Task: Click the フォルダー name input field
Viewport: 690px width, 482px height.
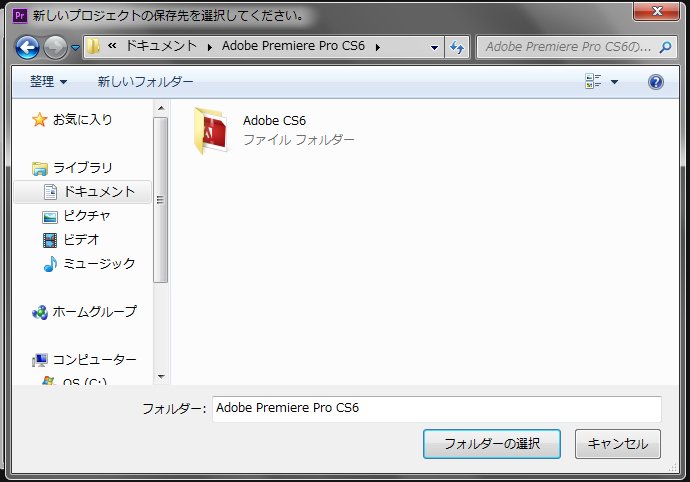Action: (x=437, y=408)
